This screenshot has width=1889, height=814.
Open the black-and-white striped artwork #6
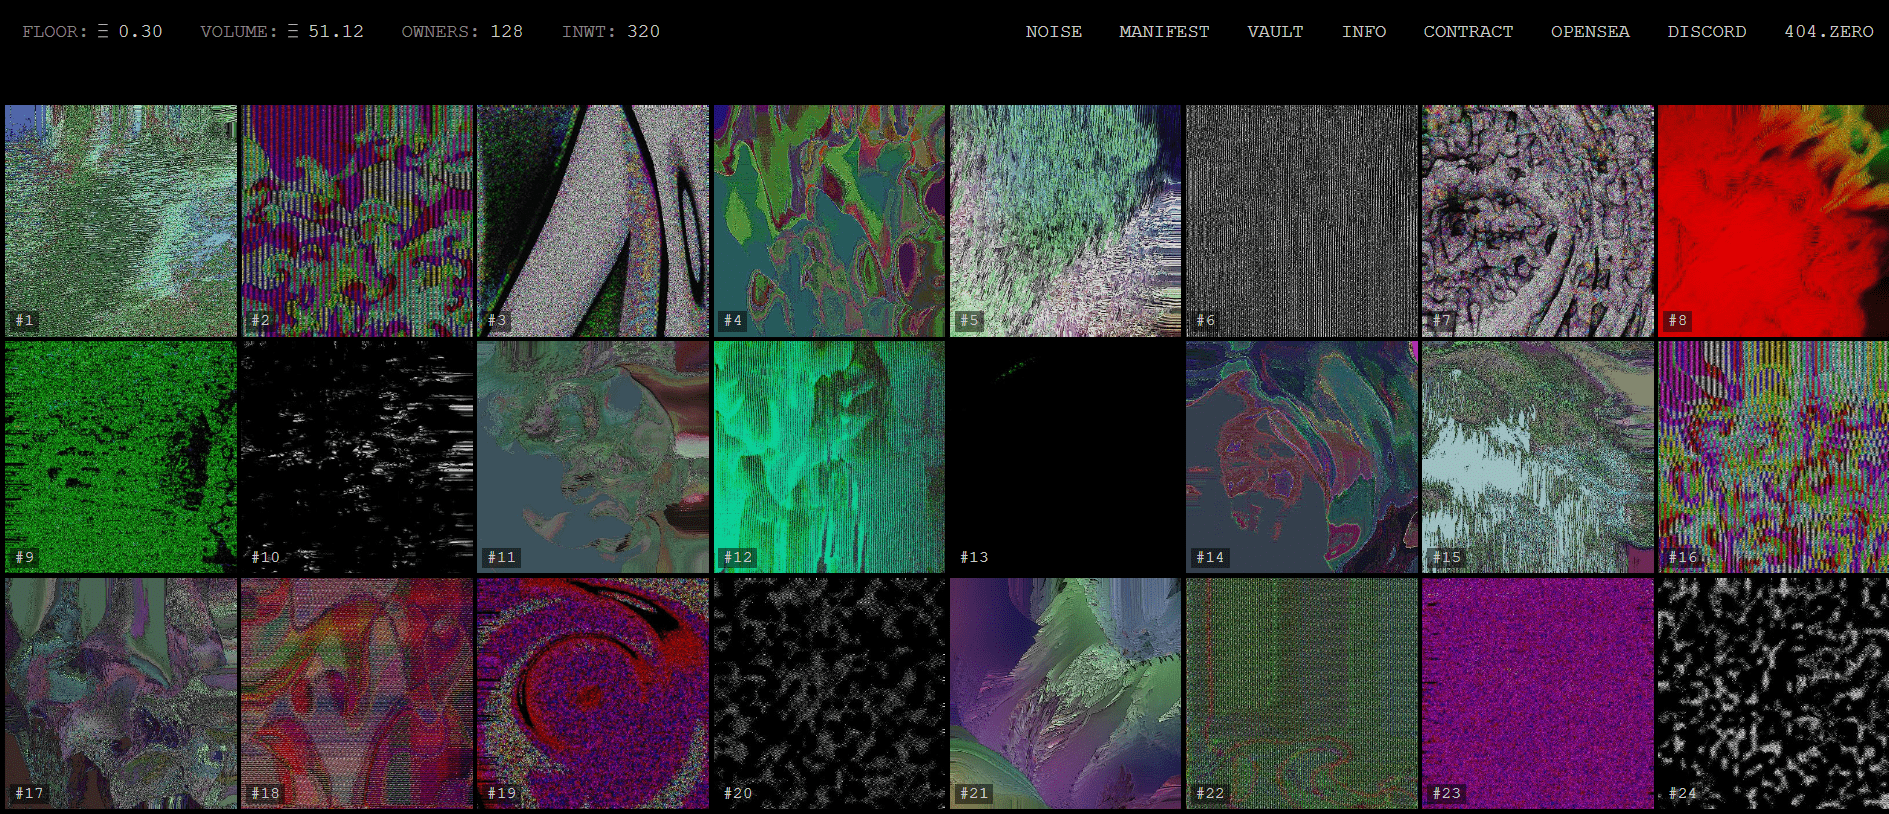(1301, 221)
